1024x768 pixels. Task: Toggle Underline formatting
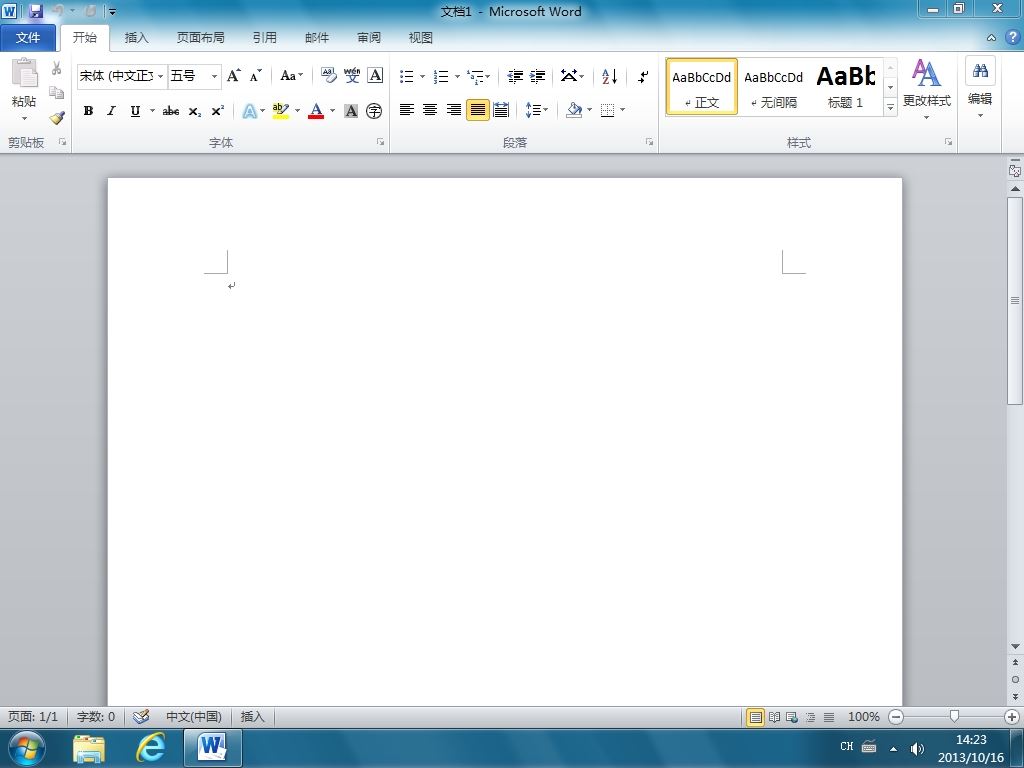(x=135, y=111)
